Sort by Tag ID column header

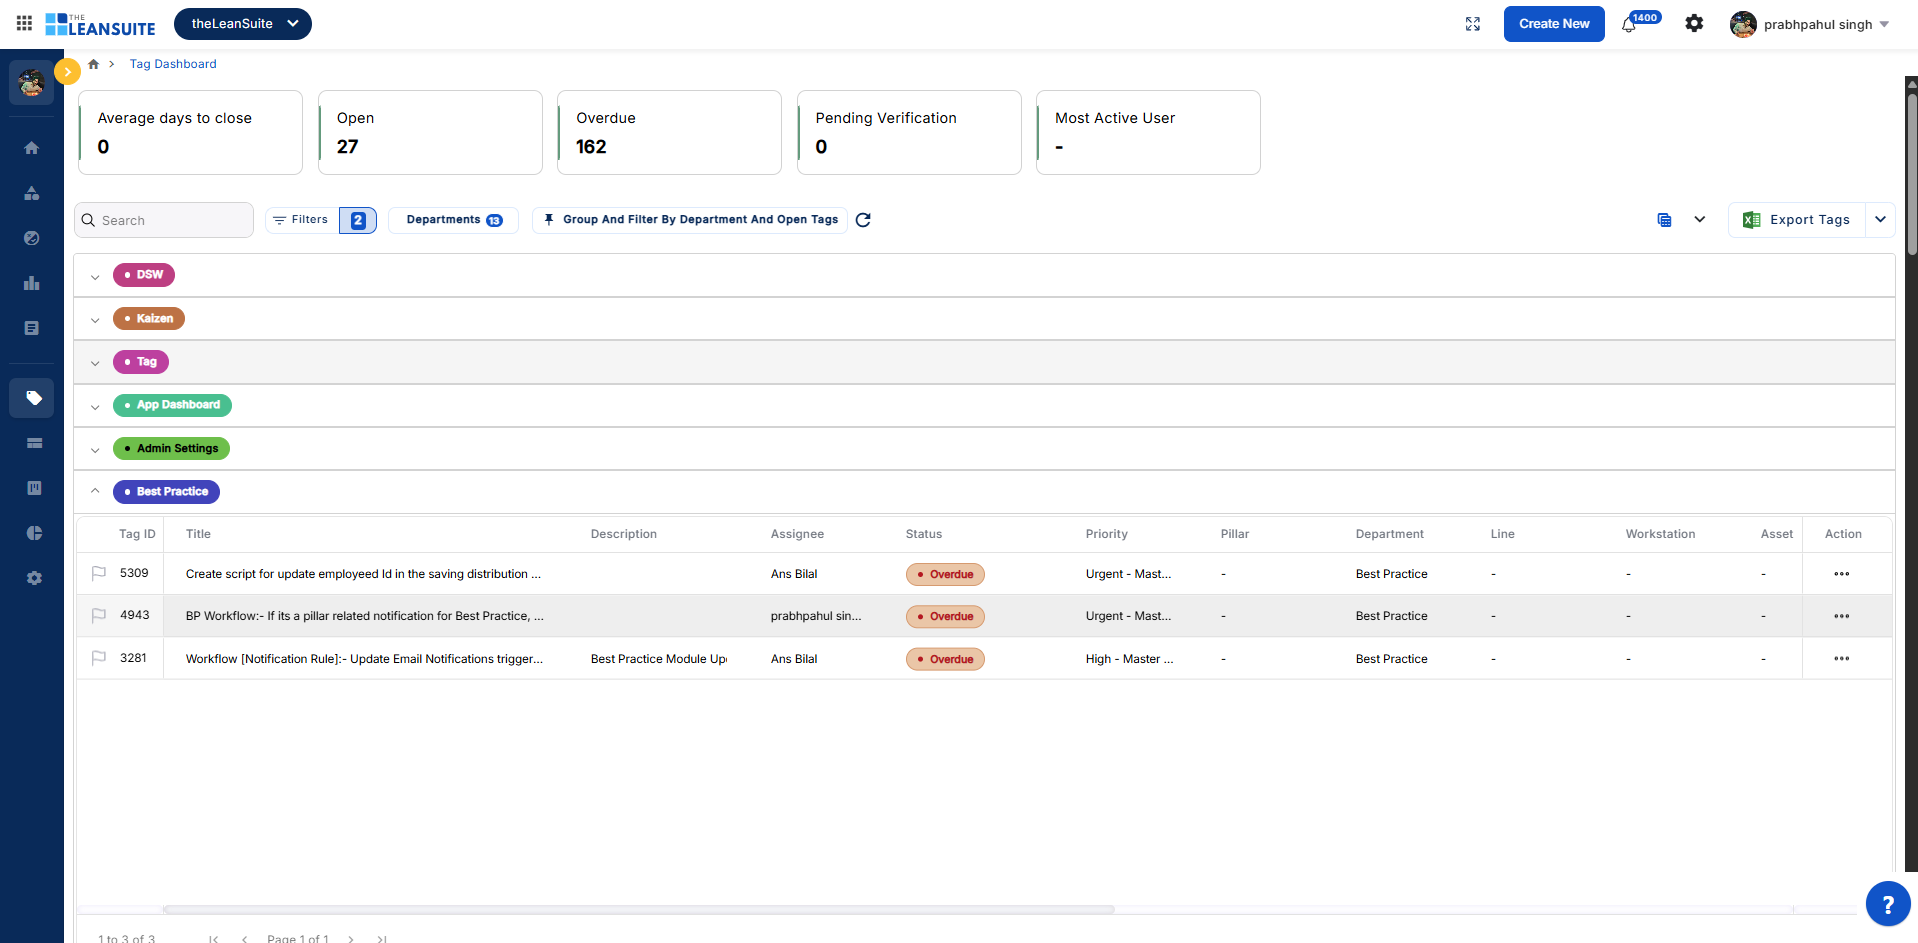(x=137, y=534)
